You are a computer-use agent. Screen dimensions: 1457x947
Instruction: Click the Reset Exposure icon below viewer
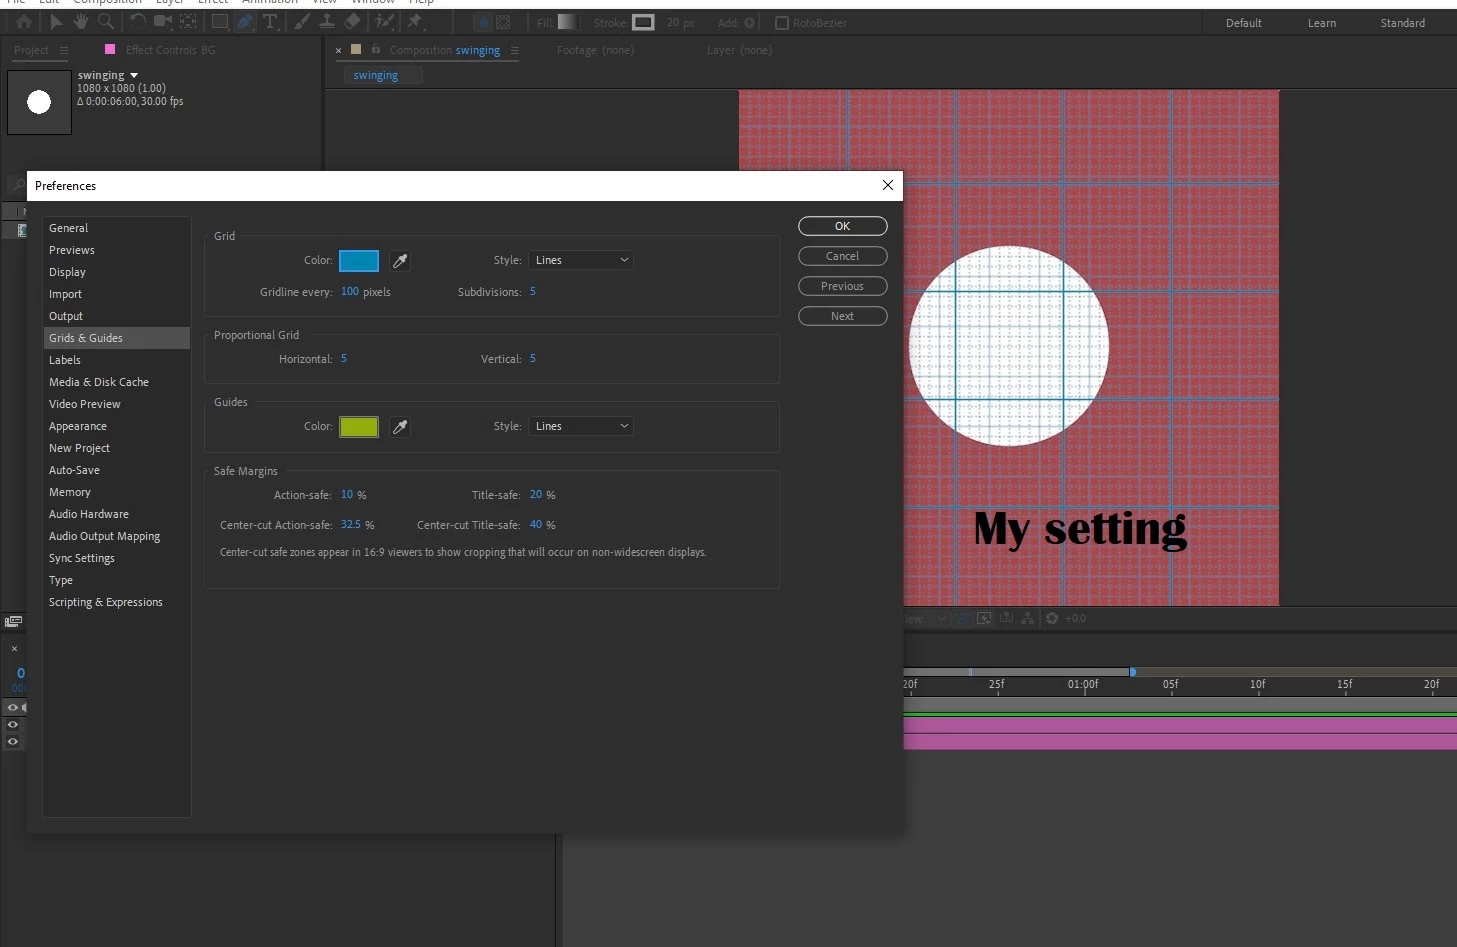coord(1052,618)
